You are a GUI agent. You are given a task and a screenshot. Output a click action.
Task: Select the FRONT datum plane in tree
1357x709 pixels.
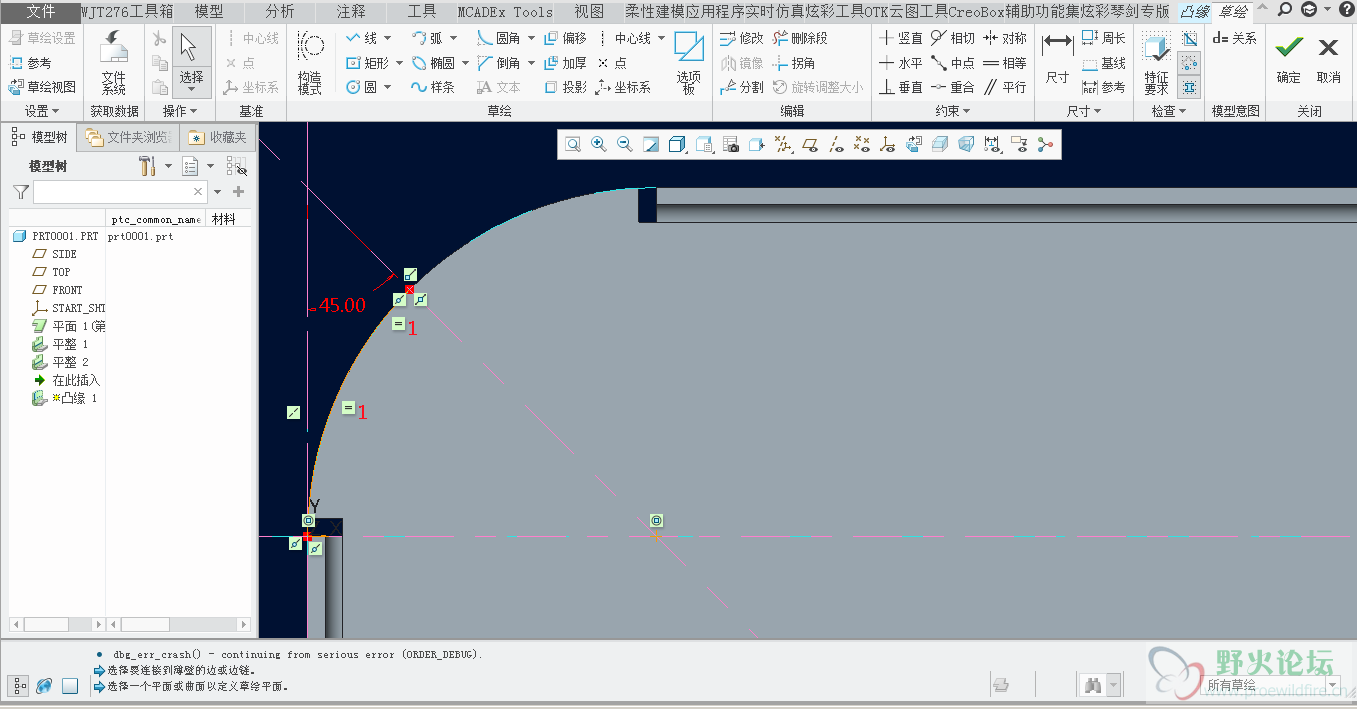click(x=67, y=290)
